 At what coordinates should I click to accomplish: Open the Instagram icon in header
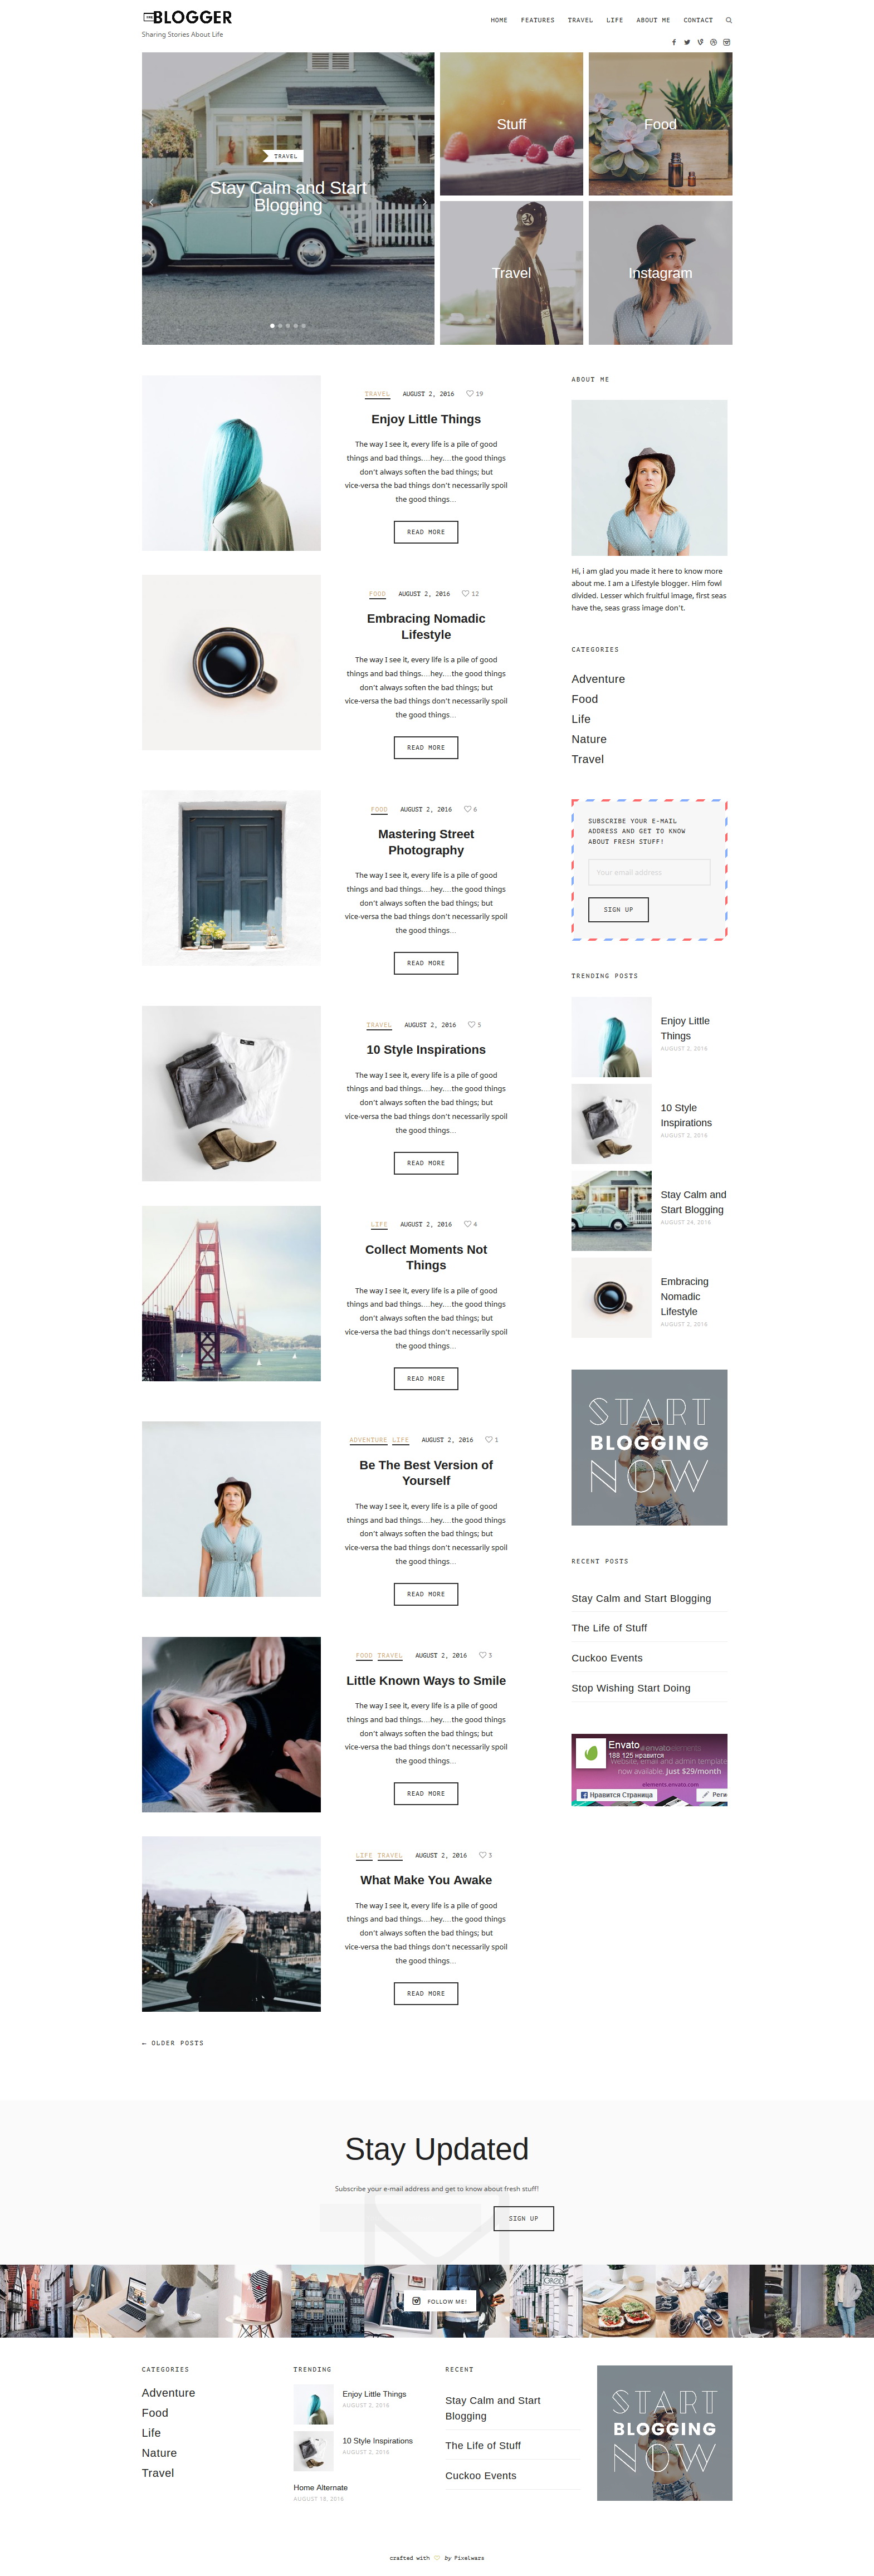[727, 42]
